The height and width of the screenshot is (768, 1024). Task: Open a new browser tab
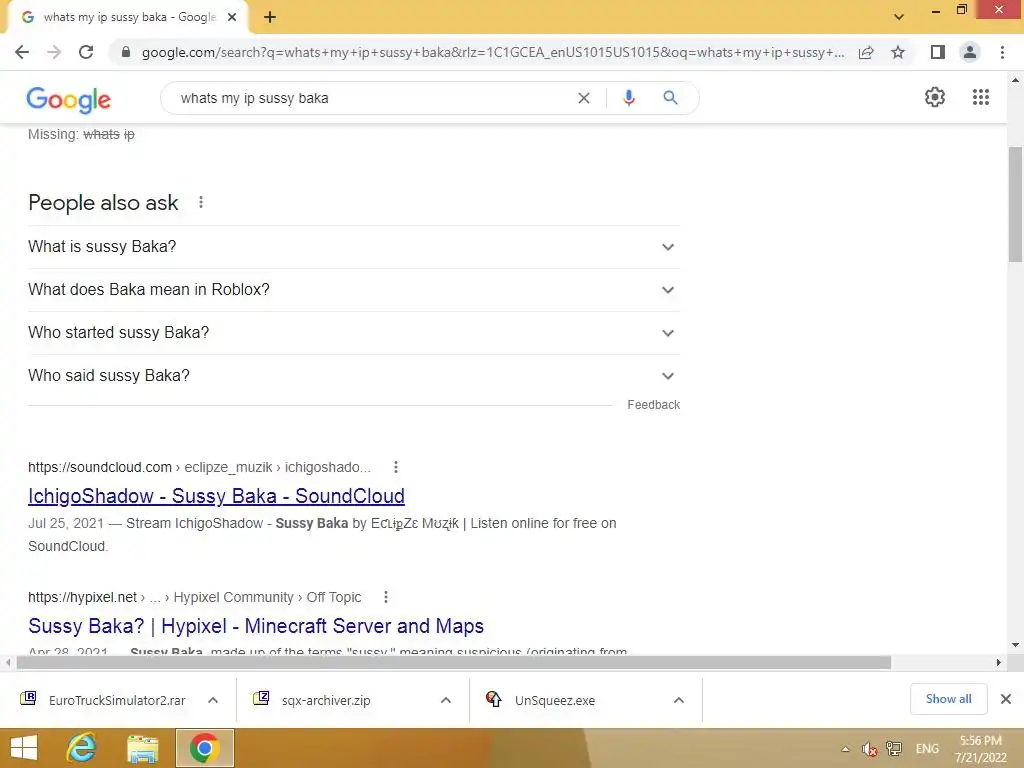[x=270, y=18]
